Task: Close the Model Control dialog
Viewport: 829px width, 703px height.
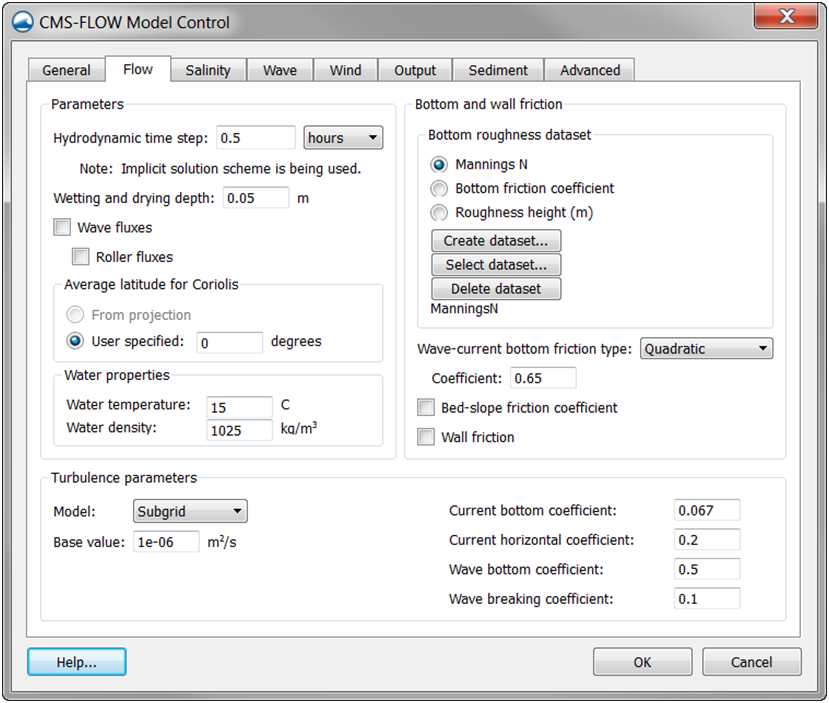Action: tap(786, 16)
